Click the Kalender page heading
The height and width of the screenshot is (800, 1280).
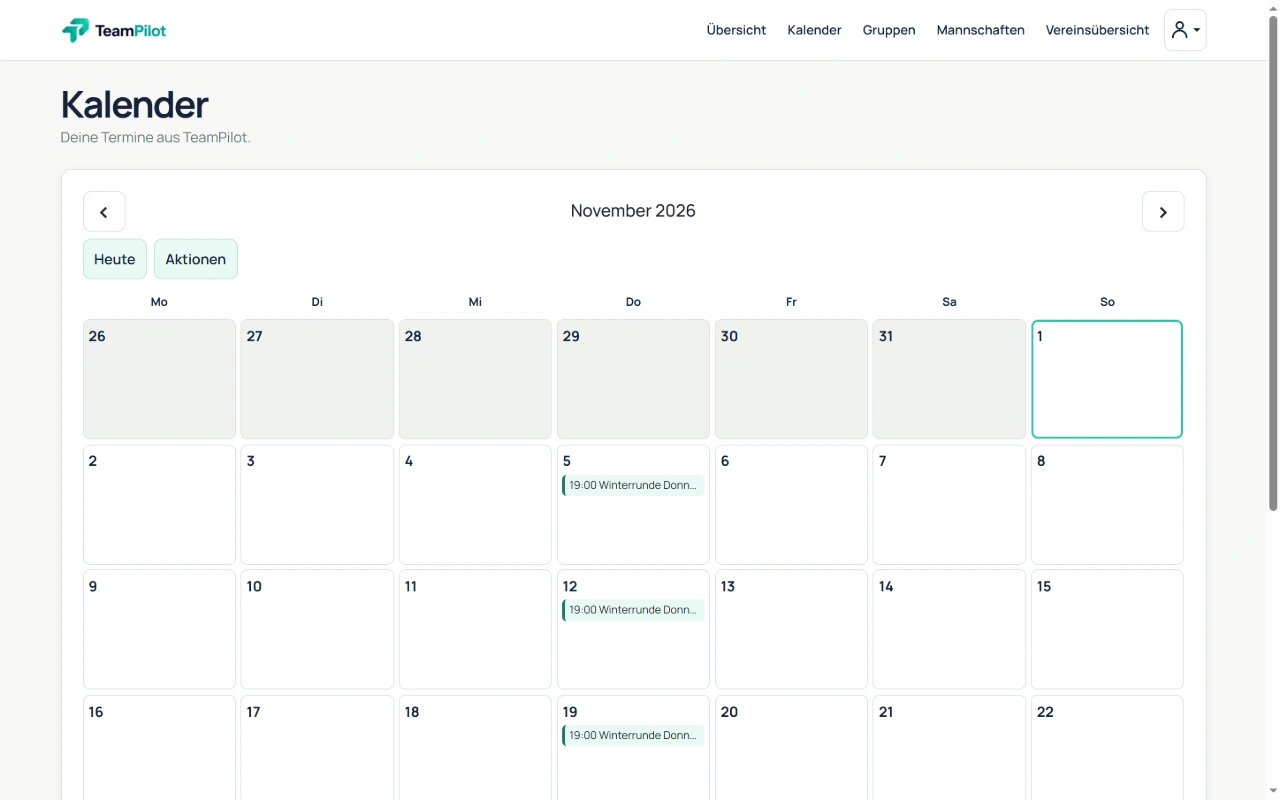click(135, 104)
